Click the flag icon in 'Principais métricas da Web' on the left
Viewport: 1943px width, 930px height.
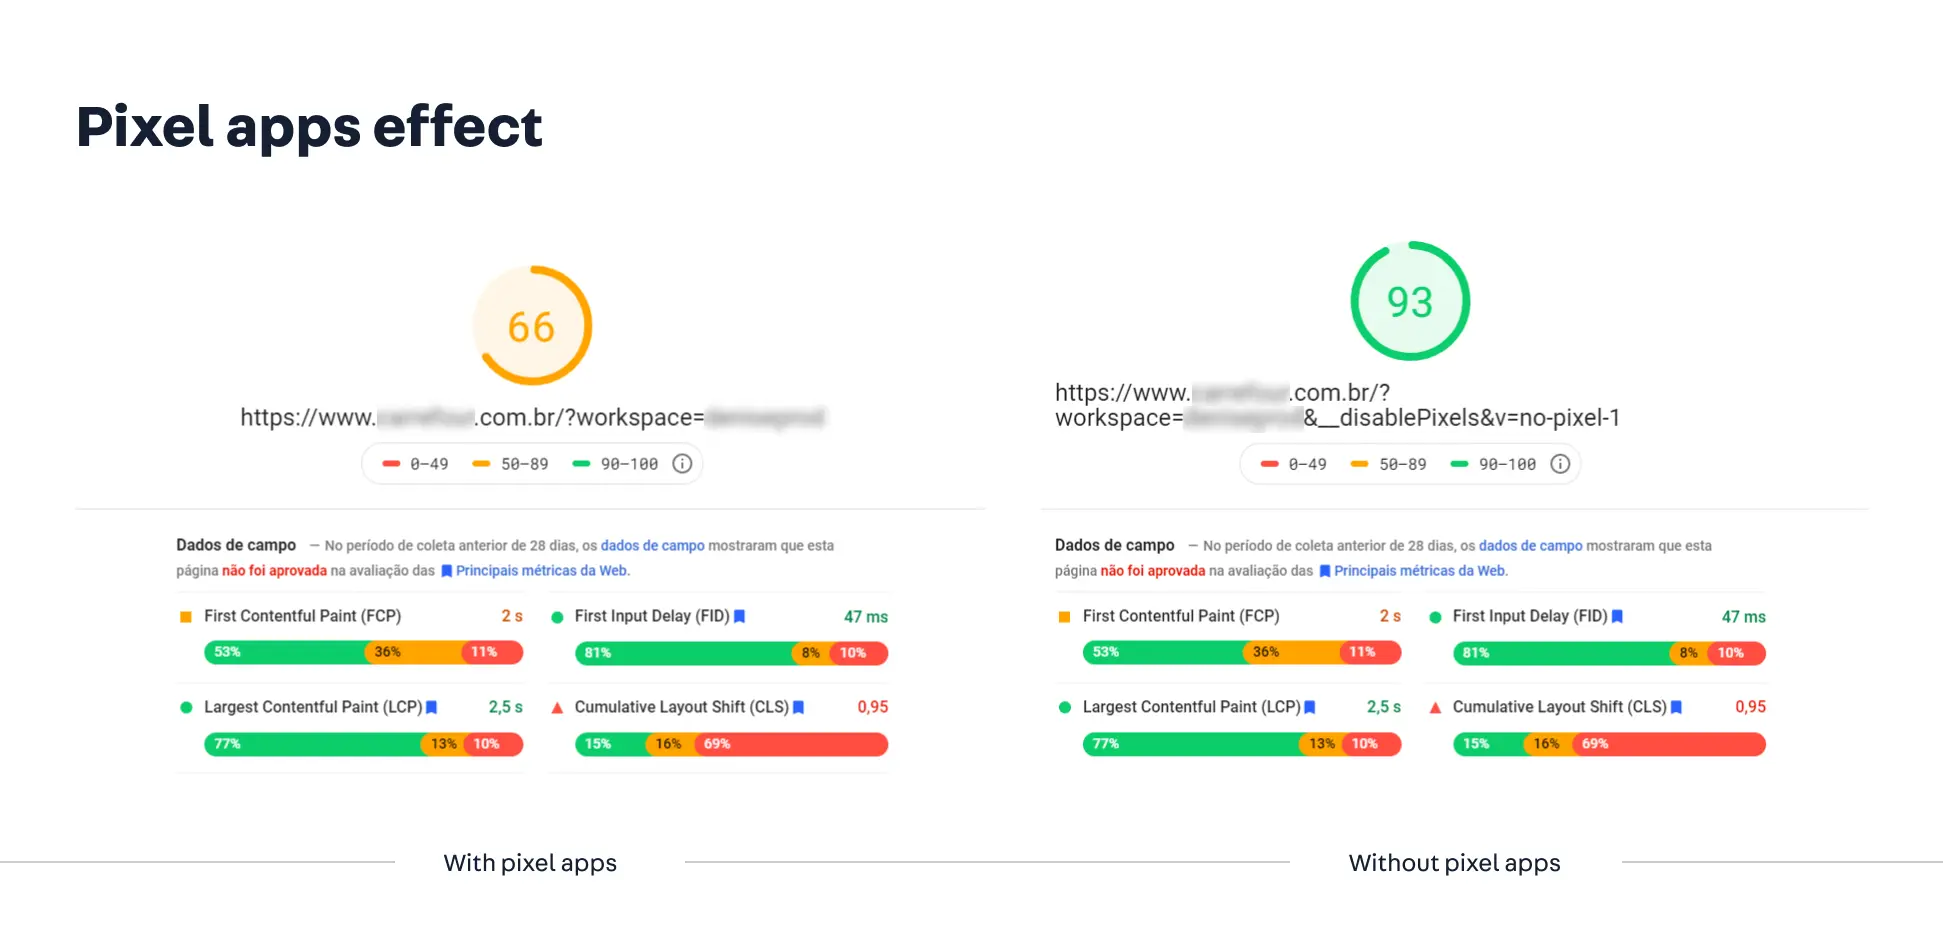pyautogui.click(x=446, y=570)
